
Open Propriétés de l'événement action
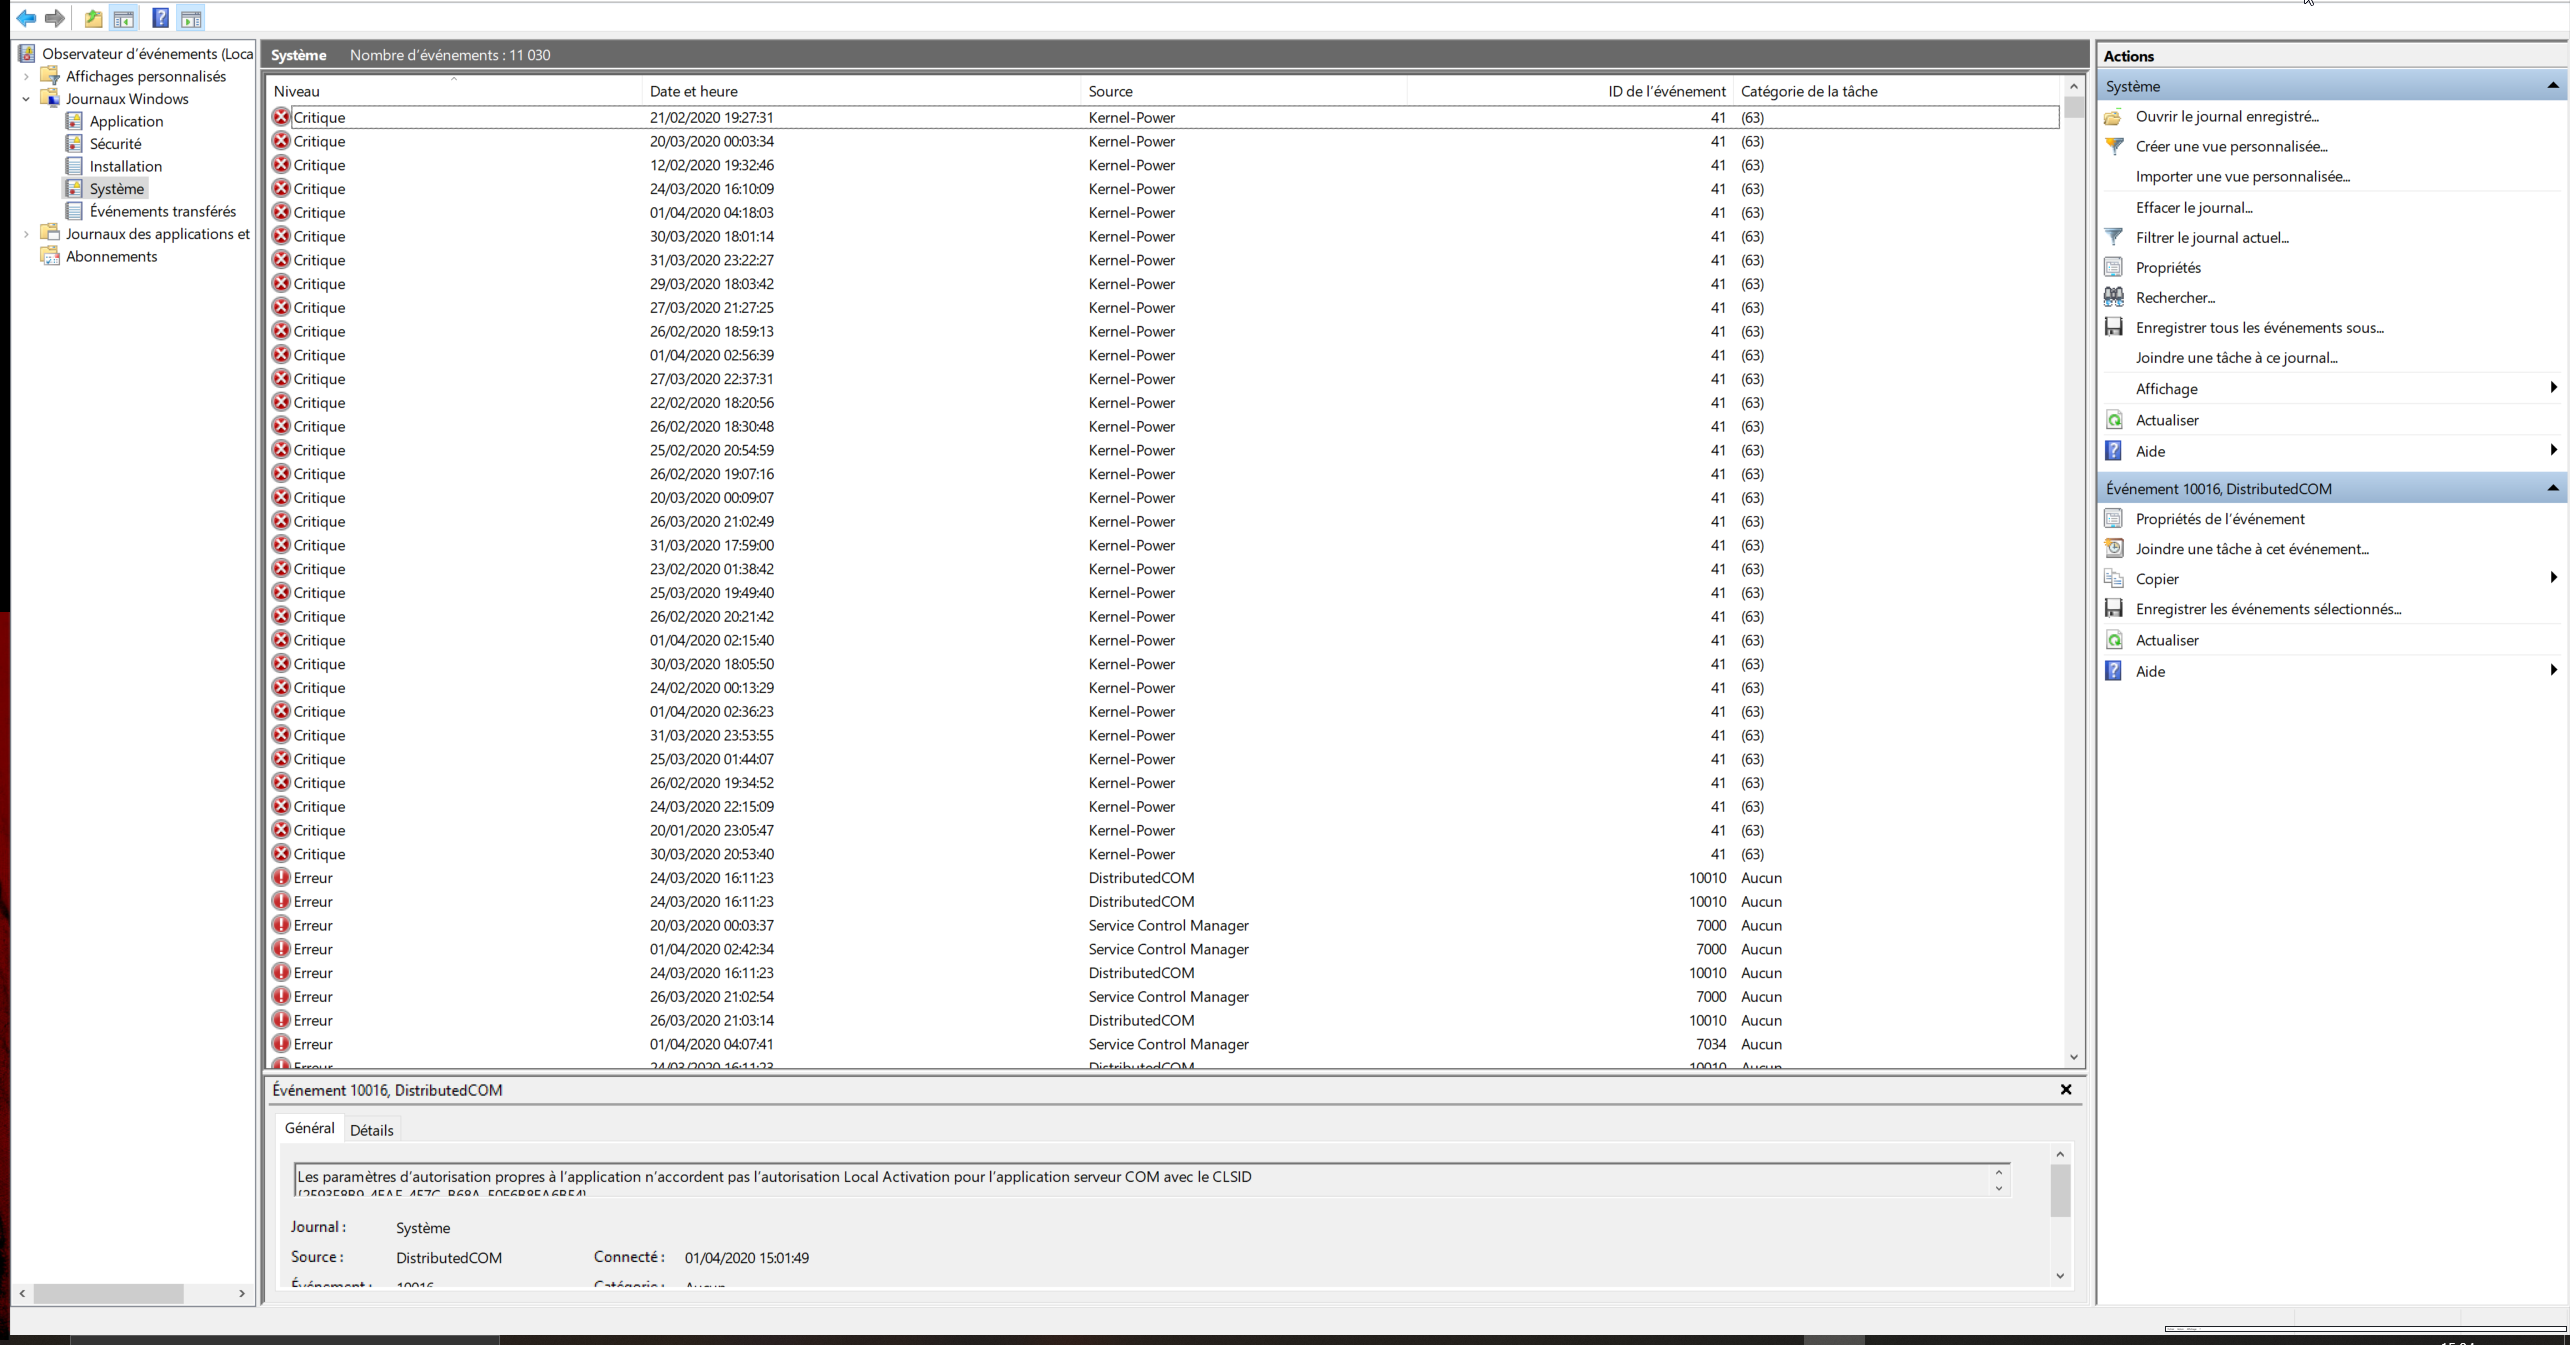(x=2219, y=519)
